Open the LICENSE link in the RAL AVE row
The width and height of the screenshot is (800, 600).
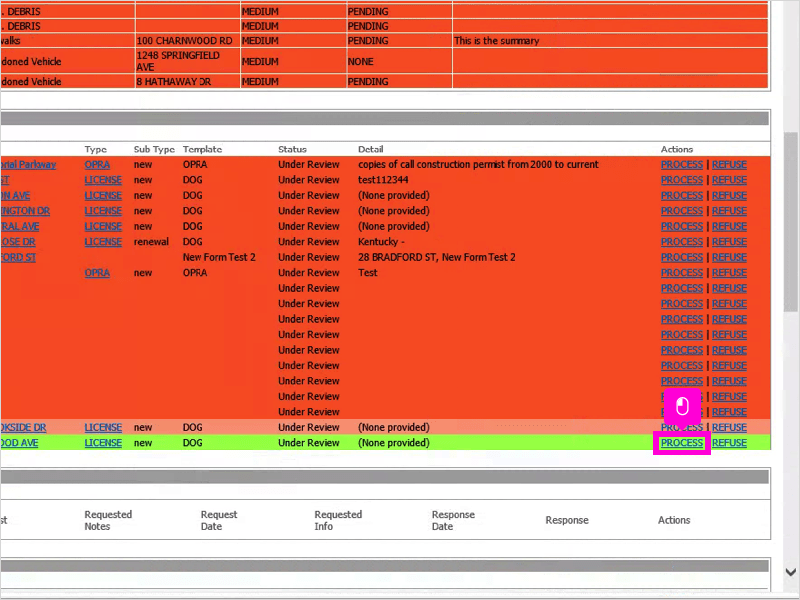click(103, 227)
